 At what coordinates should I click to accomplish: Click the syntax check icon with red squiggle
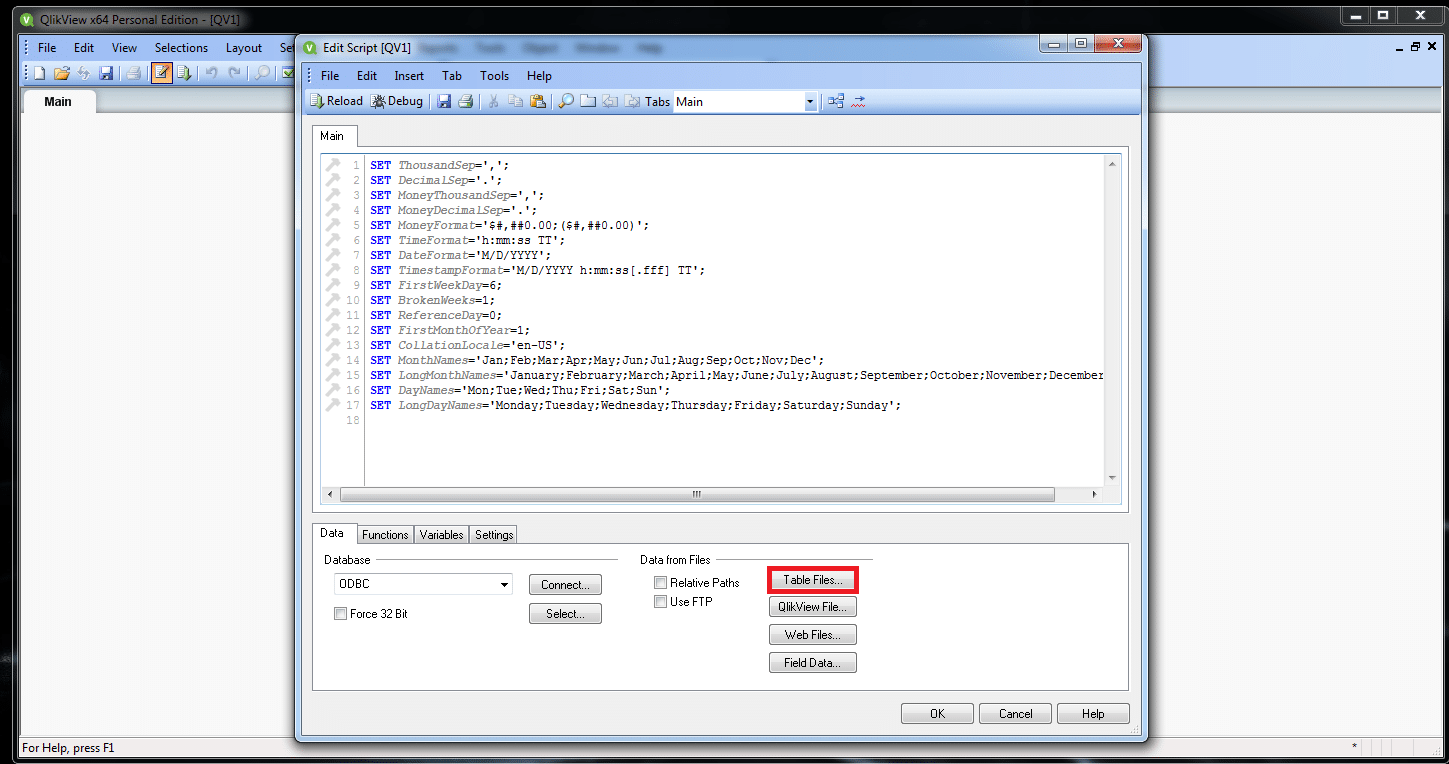[x=858, y=101]
